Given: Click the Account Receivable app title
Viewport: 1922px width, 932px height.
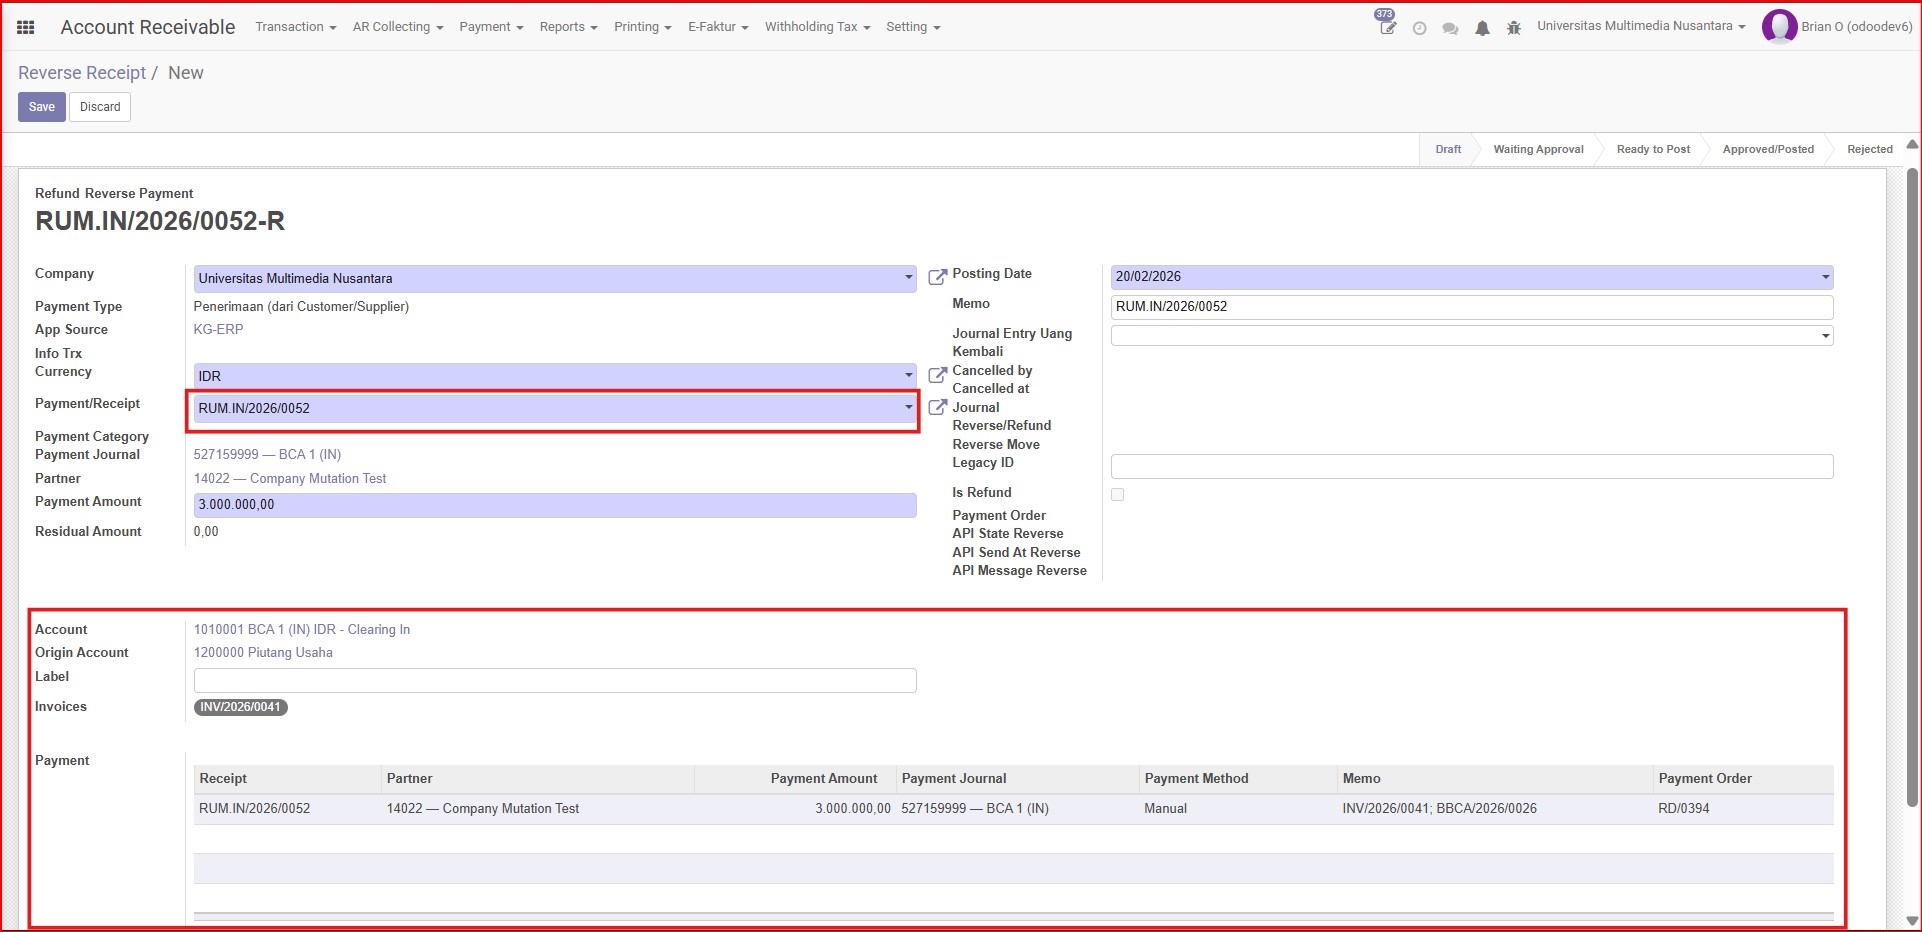Looking at the screenshot, I should click(x=148, y=27).
